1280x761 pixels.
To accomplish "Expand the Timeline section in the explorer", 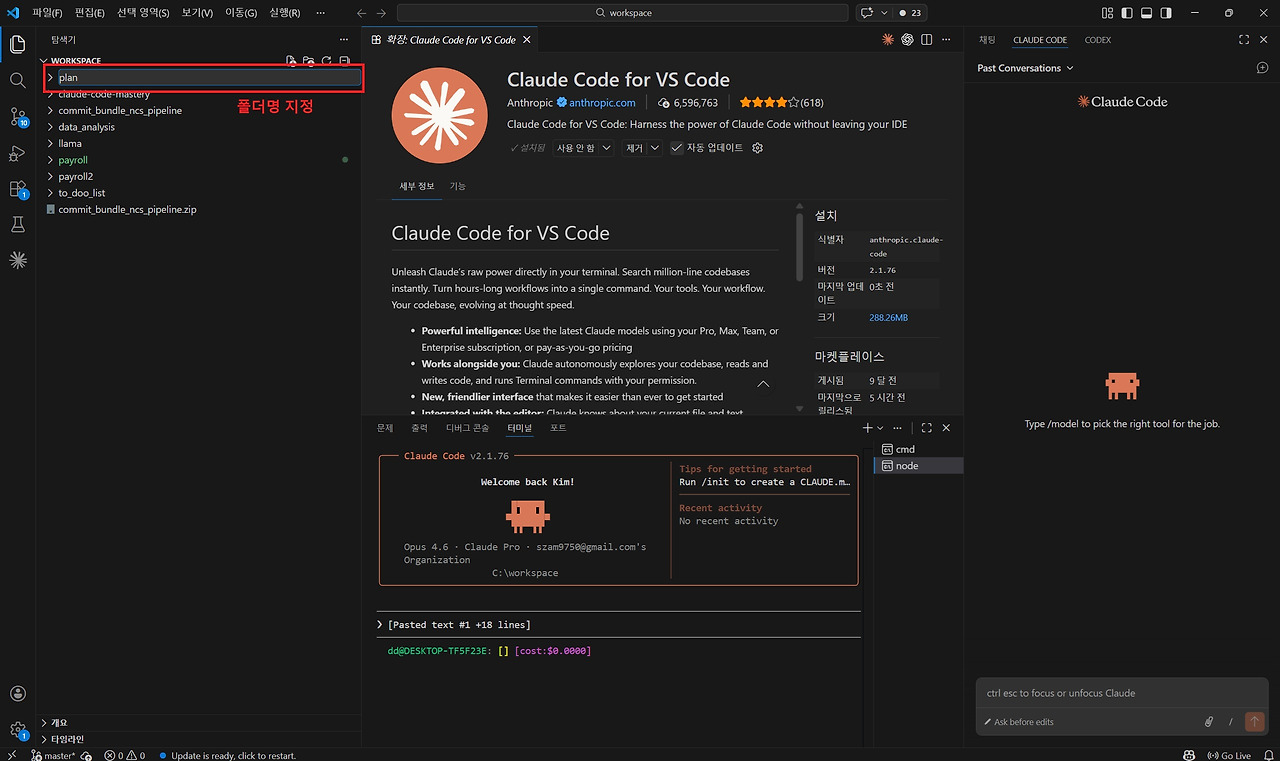I will coord(200,739).
